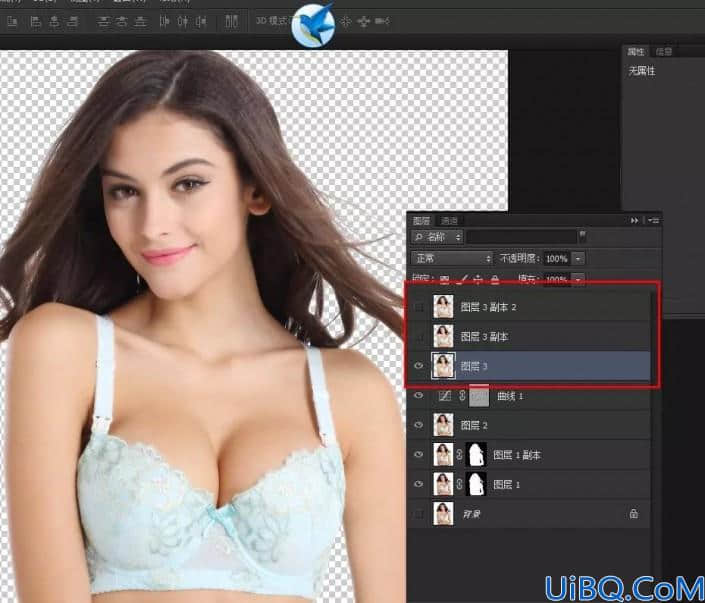
Task: Click the link icon on 图层 1 副本
Action: 460,455
